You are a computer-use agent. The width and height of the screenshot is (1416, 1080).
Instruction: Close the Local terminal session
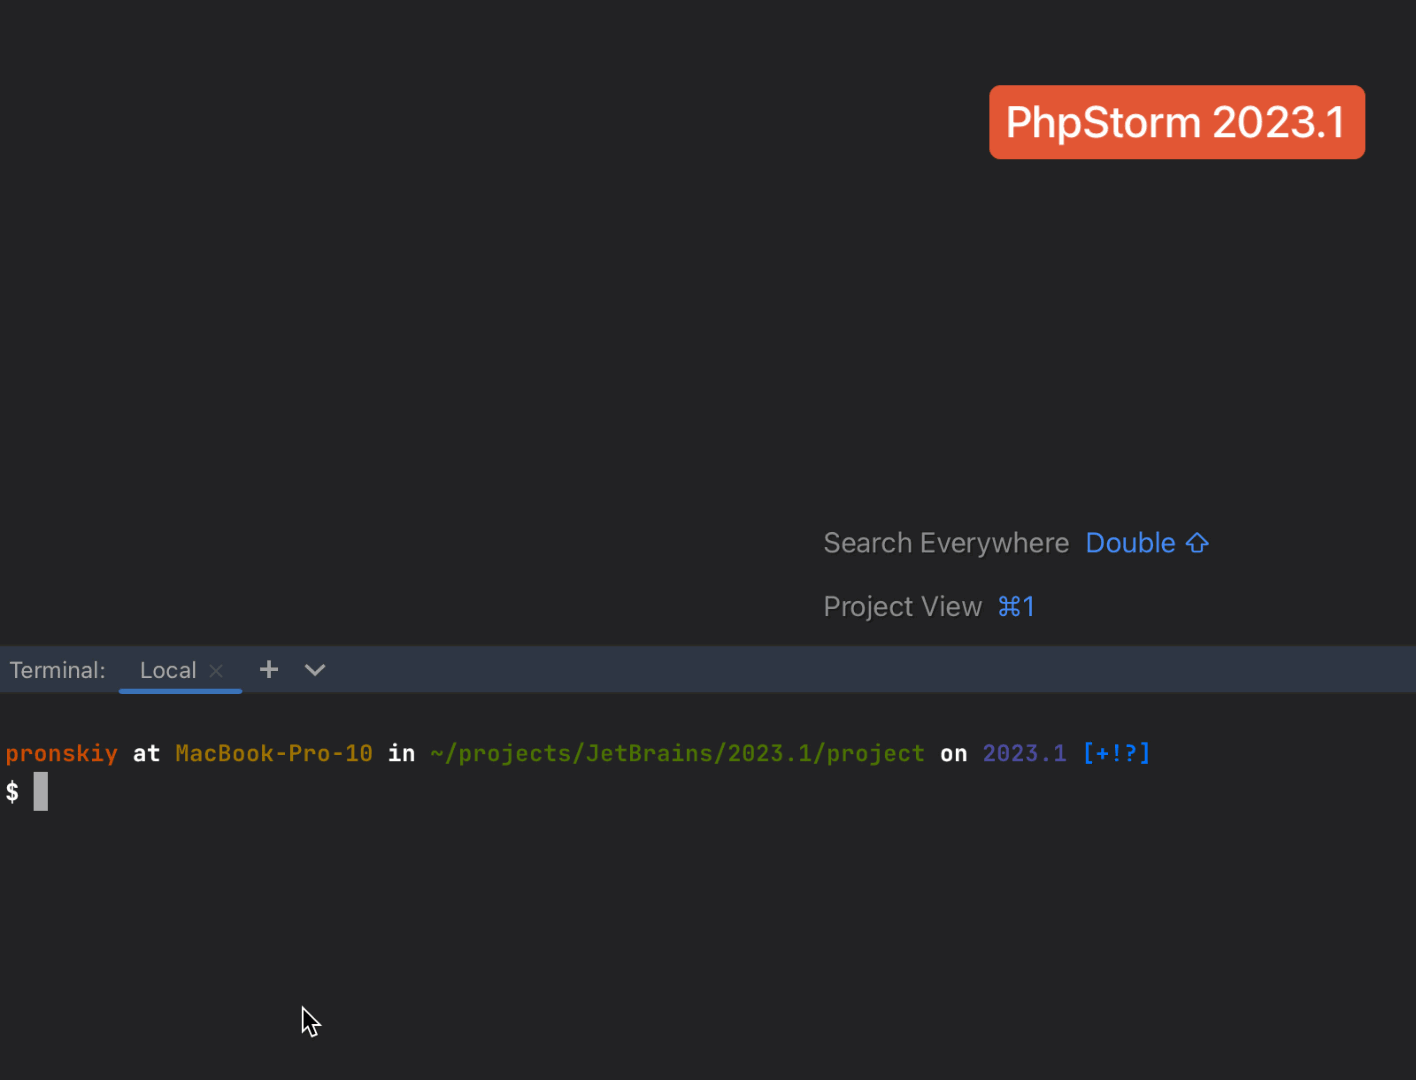point(215,671)
